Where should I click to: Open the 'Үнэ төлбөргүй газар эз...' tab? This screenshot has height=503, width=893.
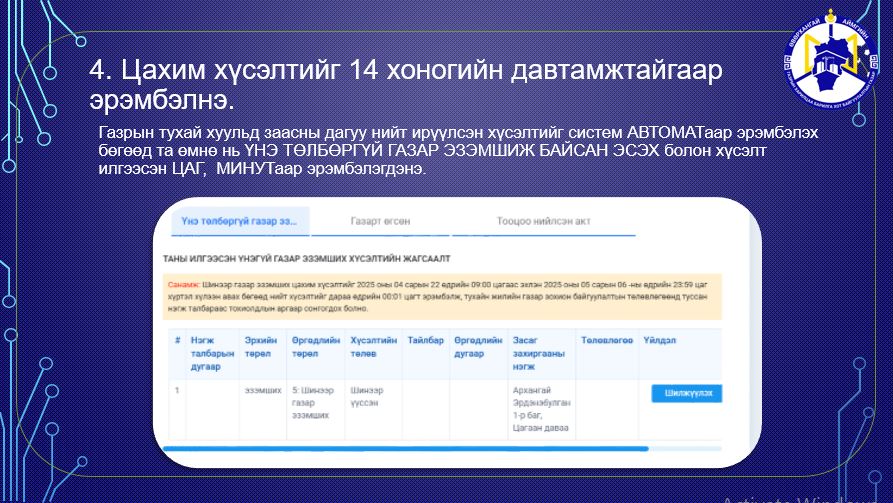238,221
